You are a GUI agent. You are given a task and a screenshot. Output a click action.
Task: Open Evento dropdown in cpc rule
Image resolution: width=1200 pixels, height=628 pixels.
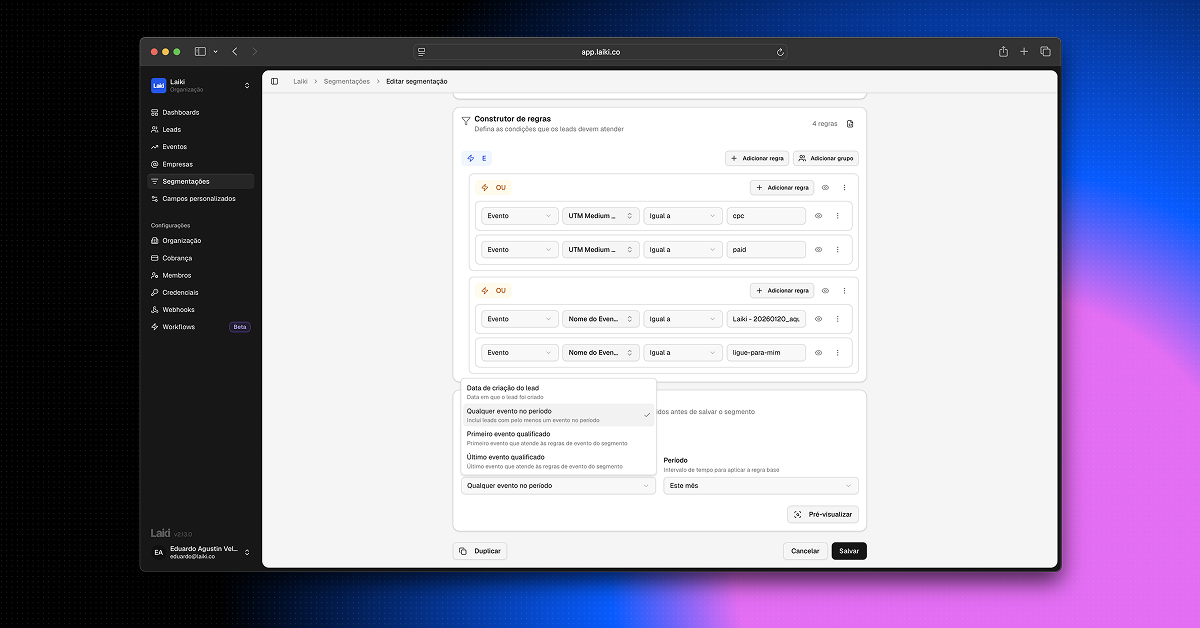pyautogui.click(x=520, y=216)
